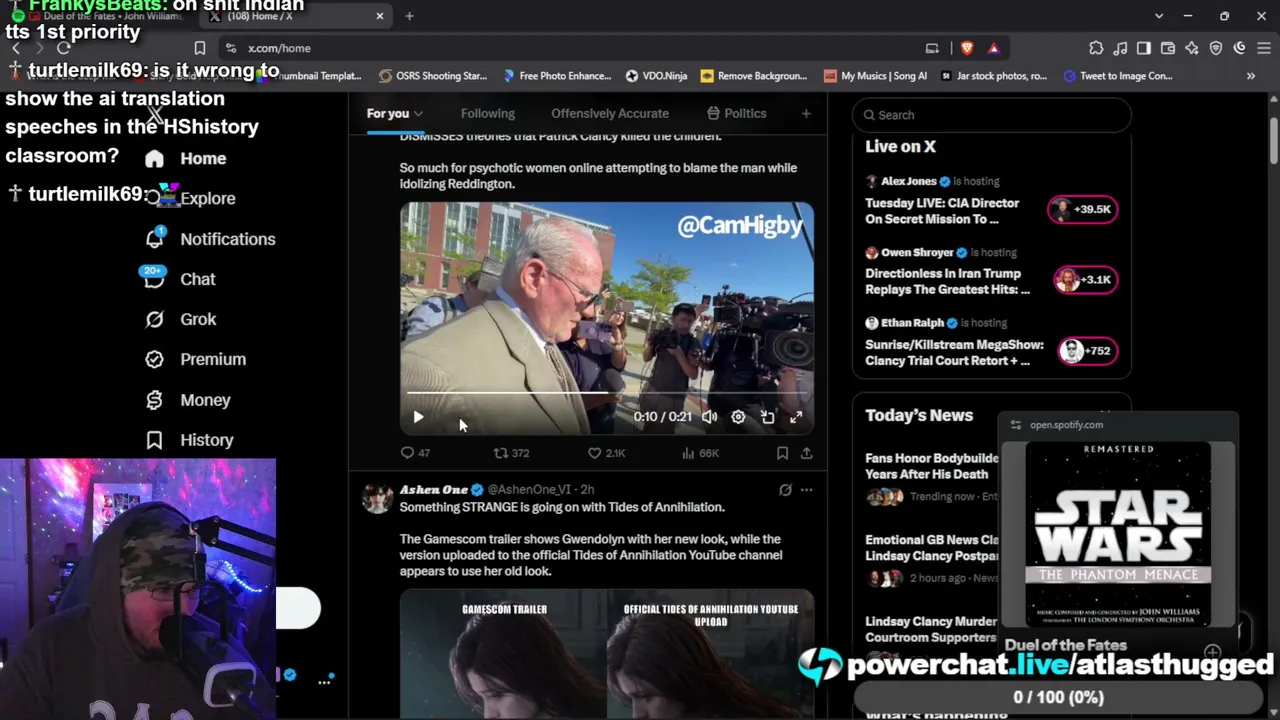1280x720 pixels.
Task: Open Emotional GB News Clash story
Action: point(931,548)
